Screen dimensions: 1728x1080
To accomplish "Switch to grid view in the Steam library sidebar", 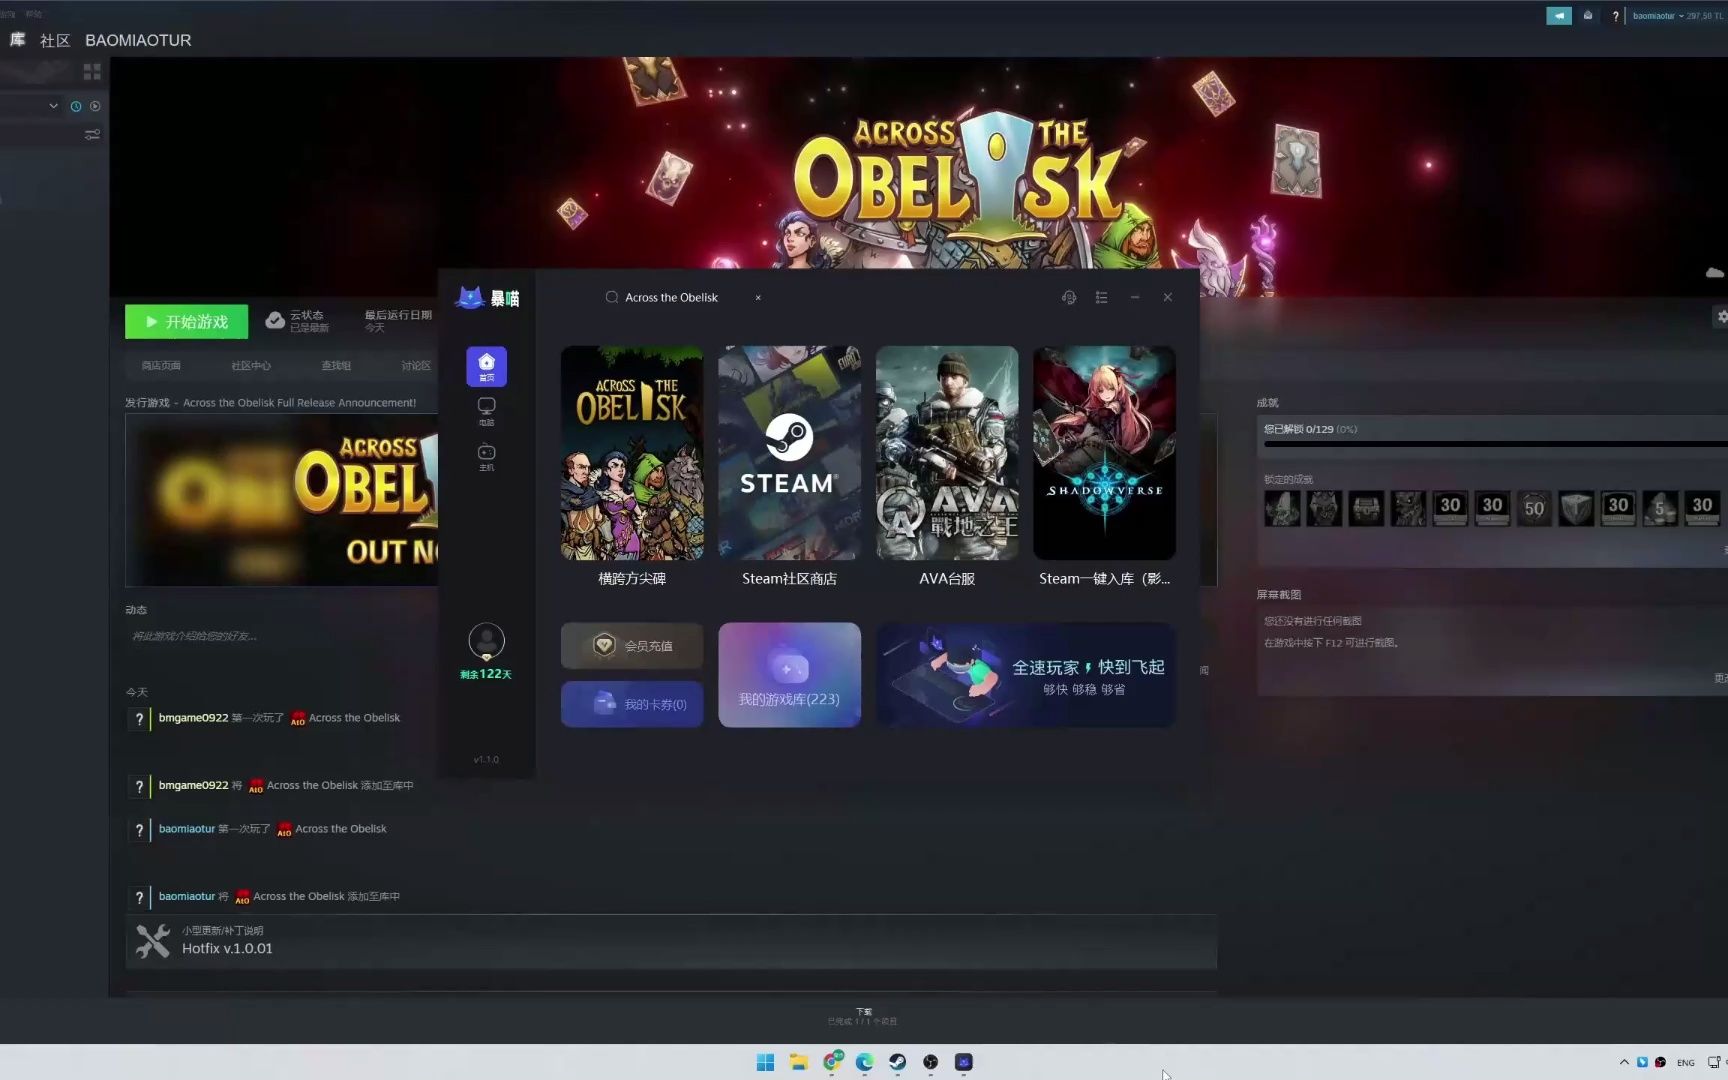I will pos(92,72).
